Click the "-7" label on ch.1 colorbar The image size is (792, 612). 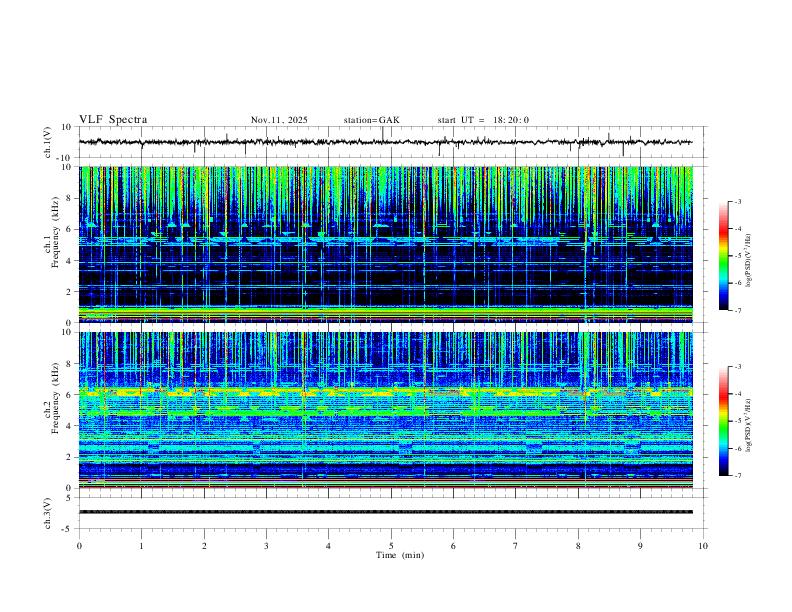click(x=738, y=310)
